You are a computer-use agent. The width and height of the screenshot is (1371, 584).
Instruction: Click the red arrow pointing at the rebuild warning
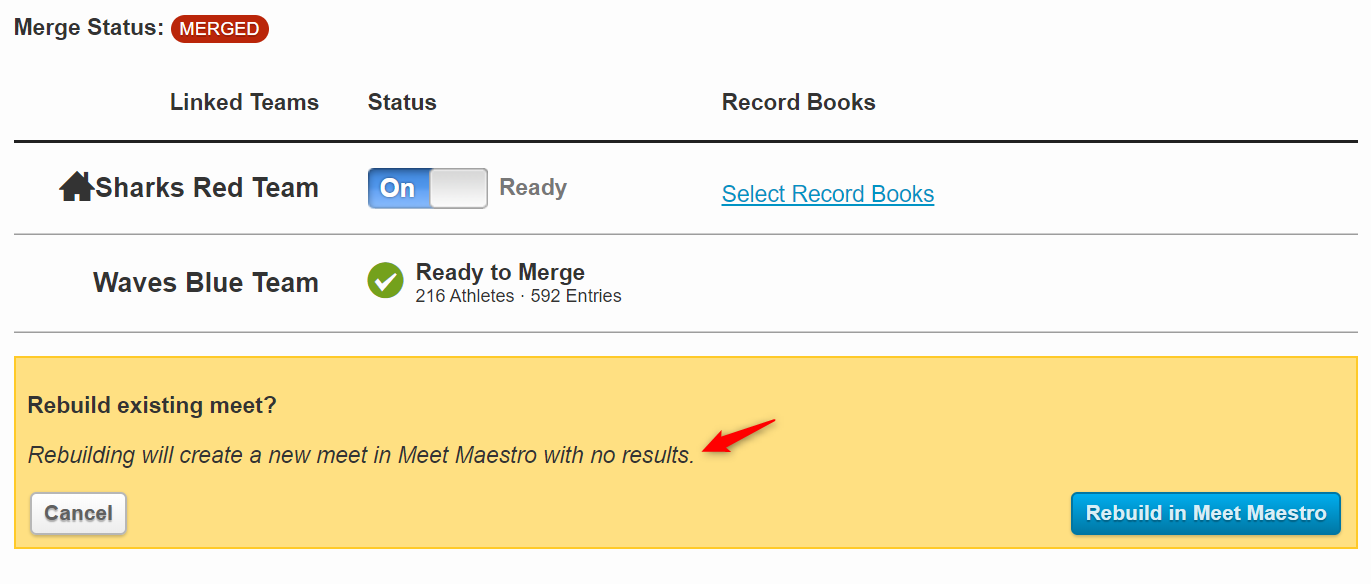pyautogui.click(x=740, y=436)
